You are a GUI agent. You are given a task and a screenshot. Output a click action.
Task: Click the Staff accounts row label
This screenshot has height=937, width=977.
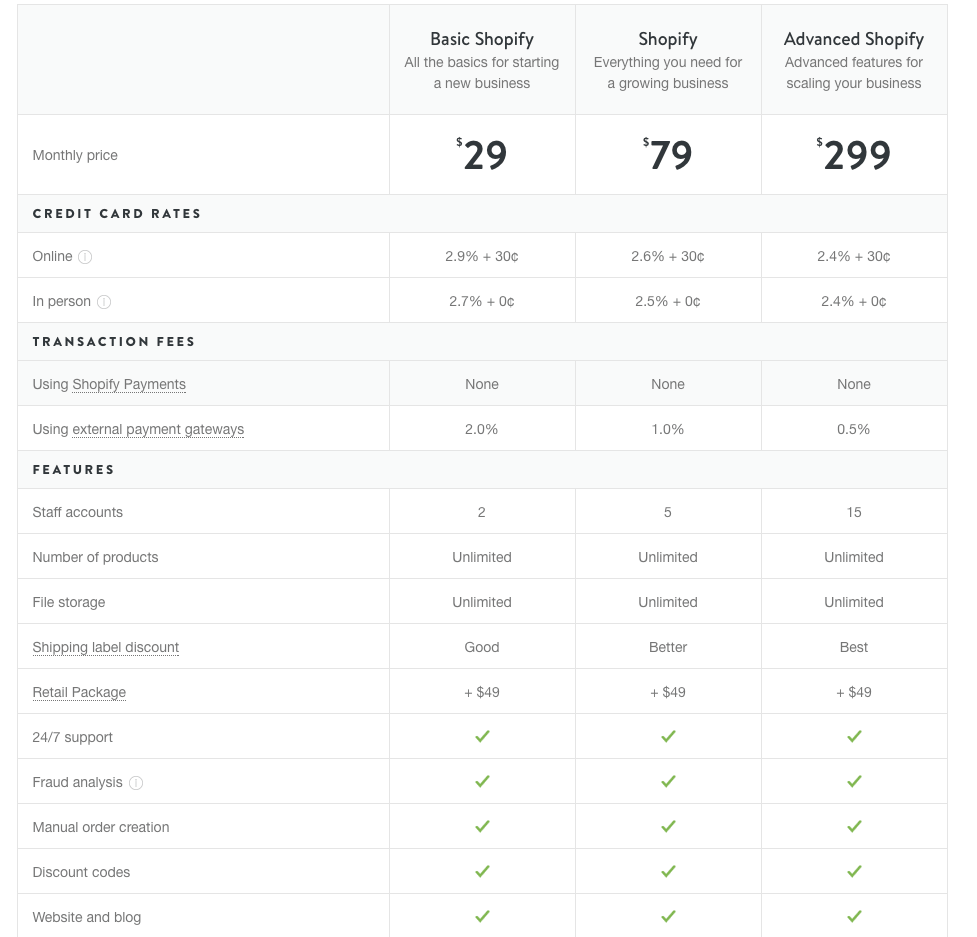pyautogui.click(x=77, y=512)
